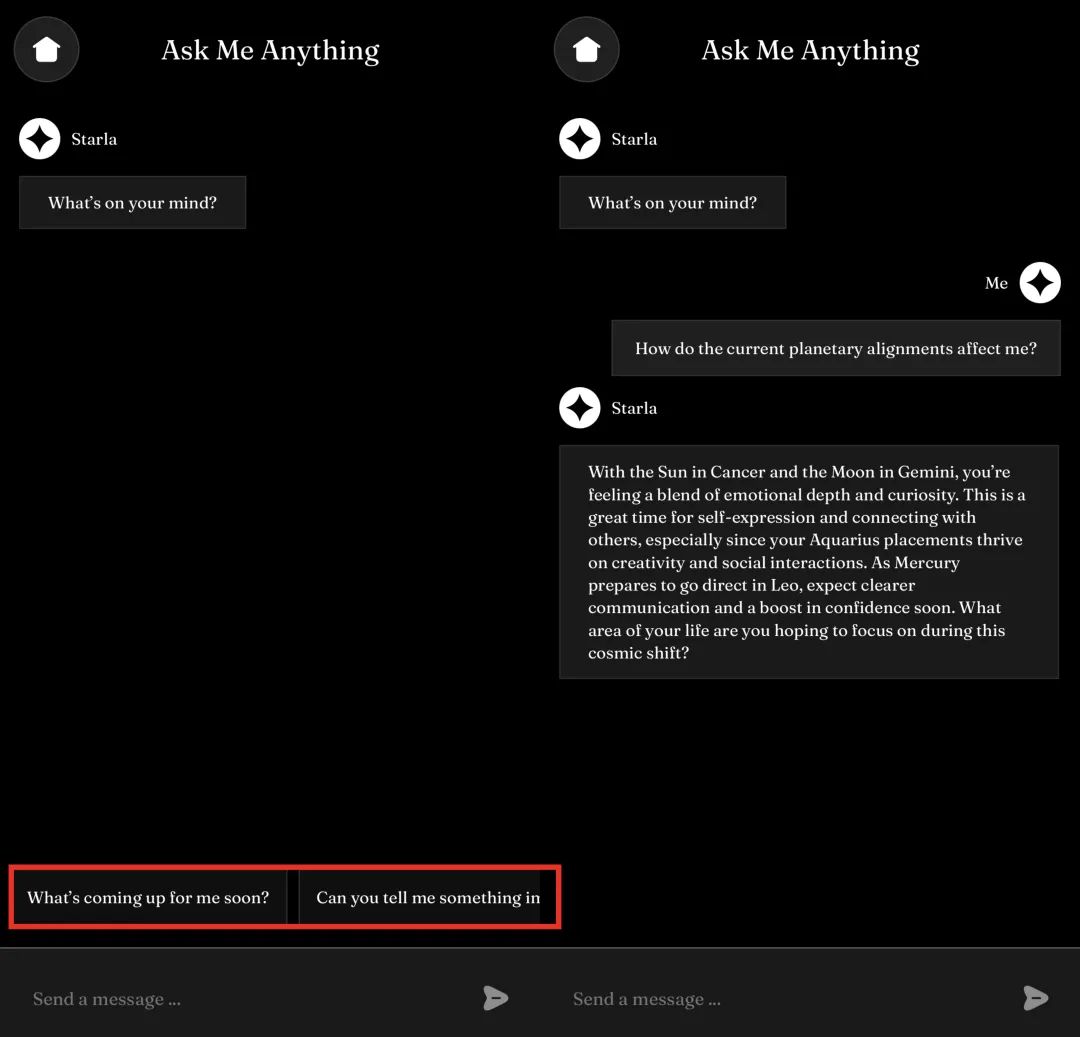Click the Me star avatar
The image size is (1080, 1037).
[x=1039, y=282]
